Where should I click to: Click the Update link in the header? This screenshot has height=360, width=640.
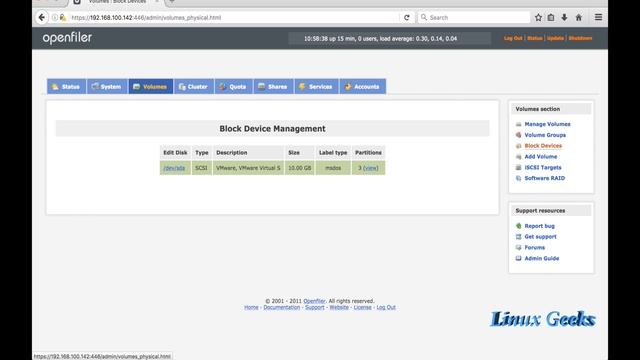[x=555, y=38]
